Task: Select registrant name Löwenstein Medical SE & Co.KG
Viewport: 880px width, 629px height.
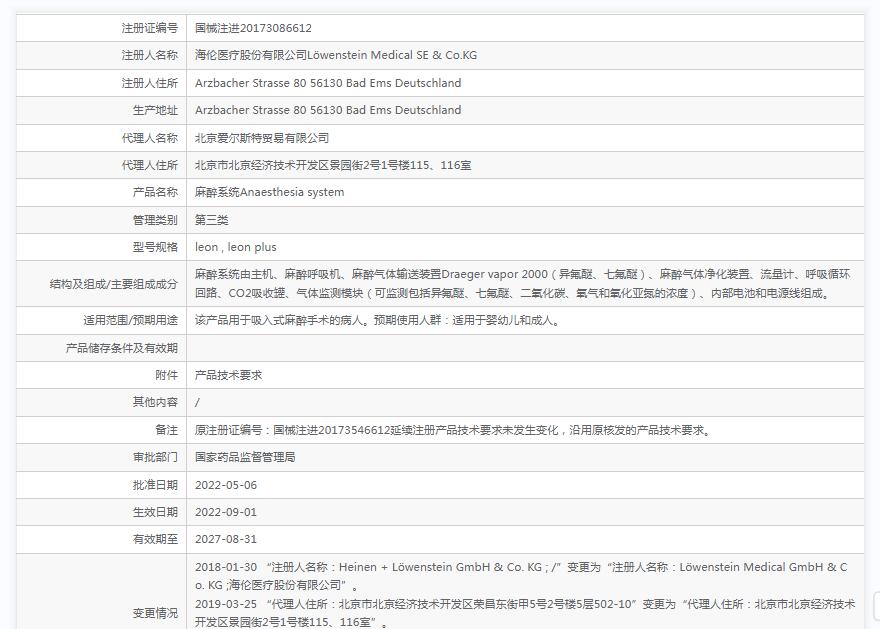Action: point(392,55)
